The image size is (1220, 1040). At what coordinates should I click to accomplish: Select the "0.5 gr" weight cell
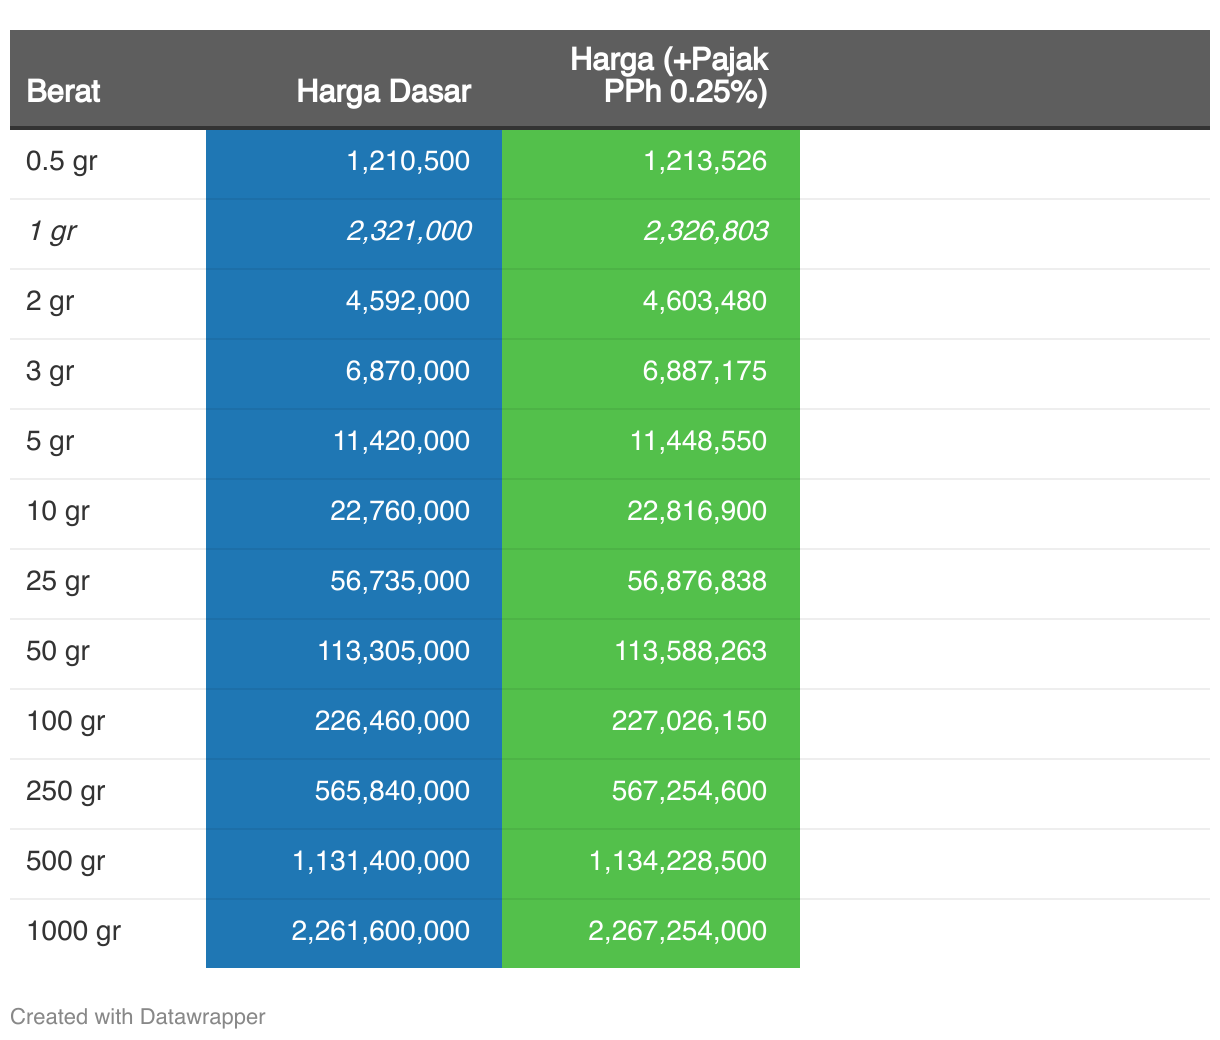tap(61, 161)
